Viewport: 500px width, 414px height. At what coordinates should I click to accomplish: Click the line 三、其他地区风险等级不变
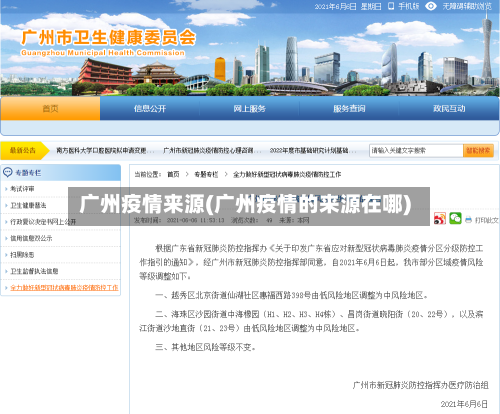click(206, 347)
